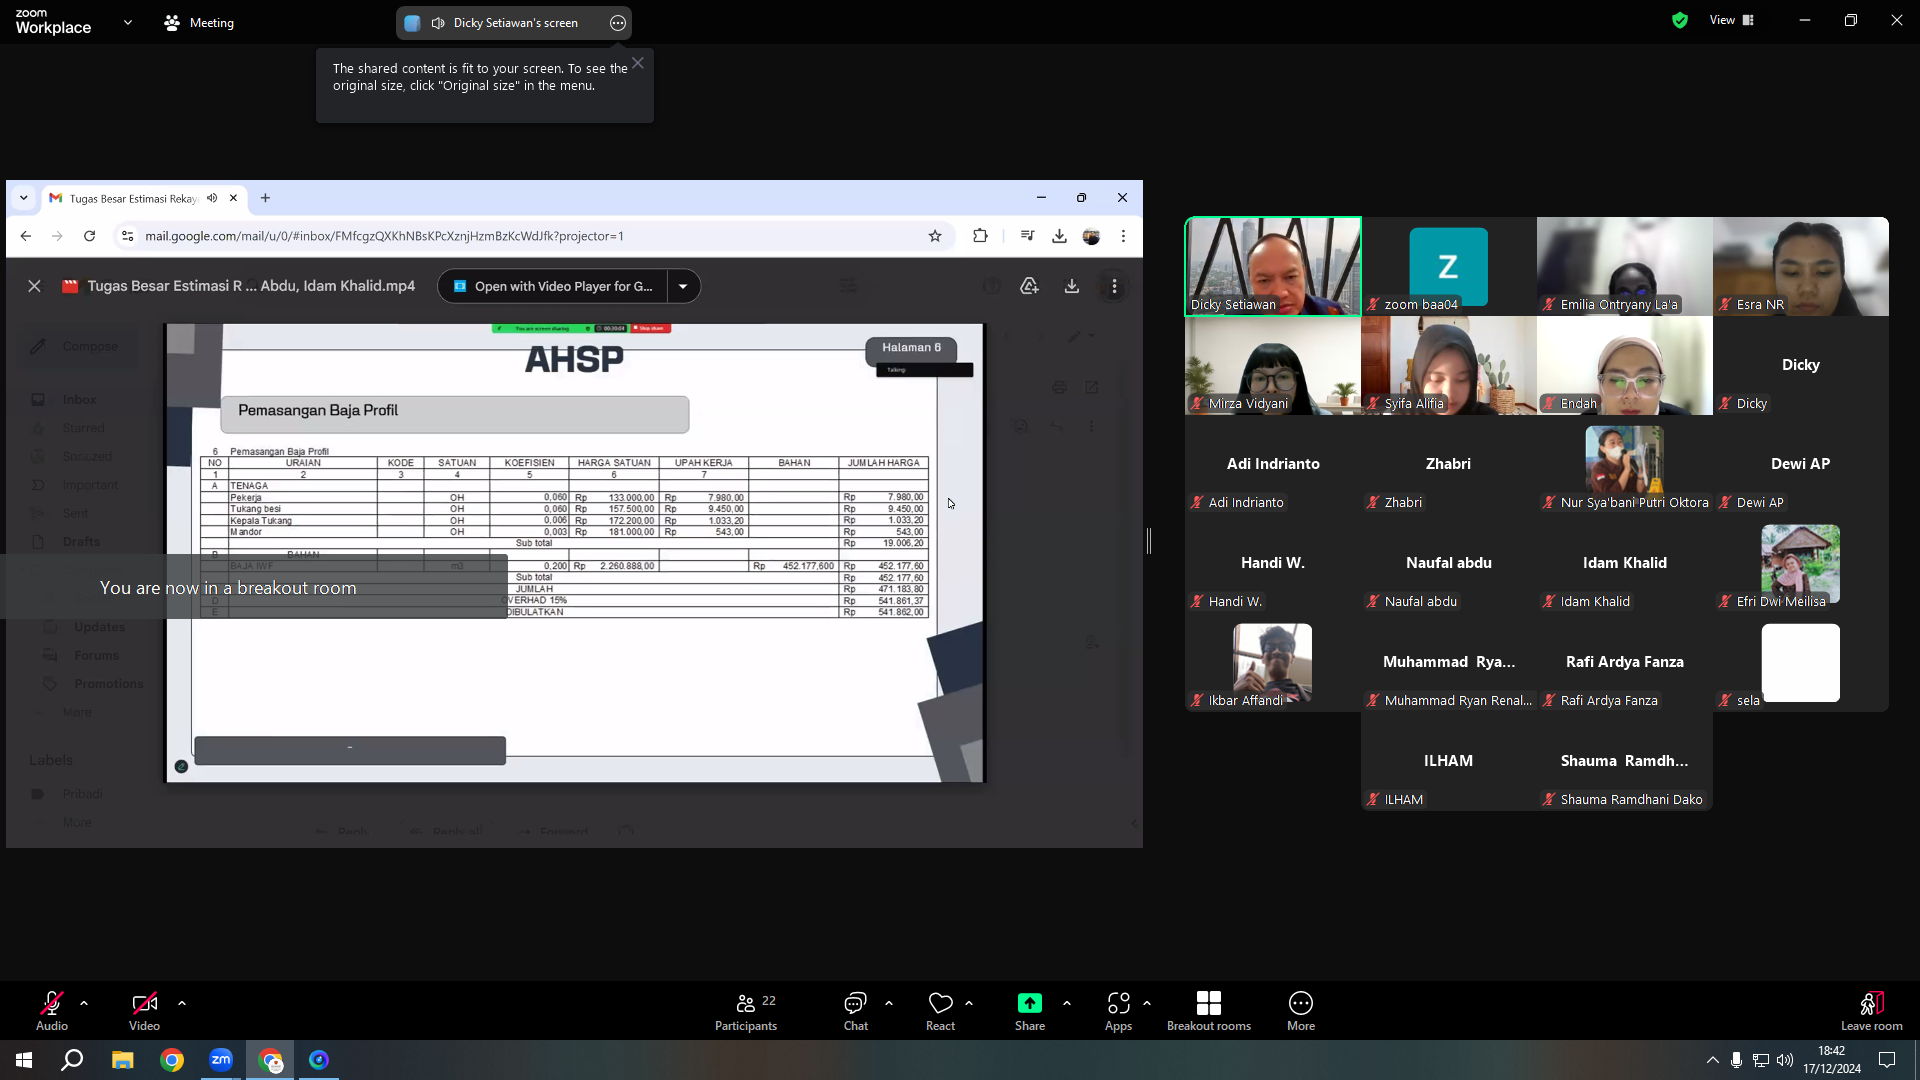1920x1080 pixels.
Task: Open Zoom Apps panel
Action: (x=1118, y=1010)
